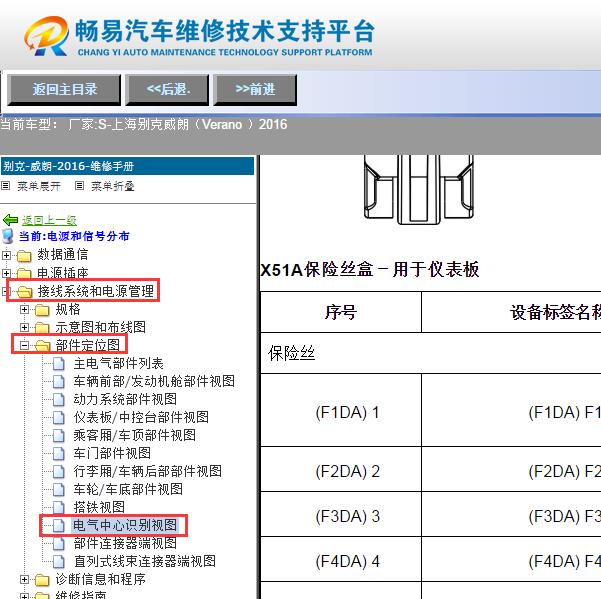
Task: Click the document icon beside 行李厢/车辆后部部件视图
Action: [59, 472]
